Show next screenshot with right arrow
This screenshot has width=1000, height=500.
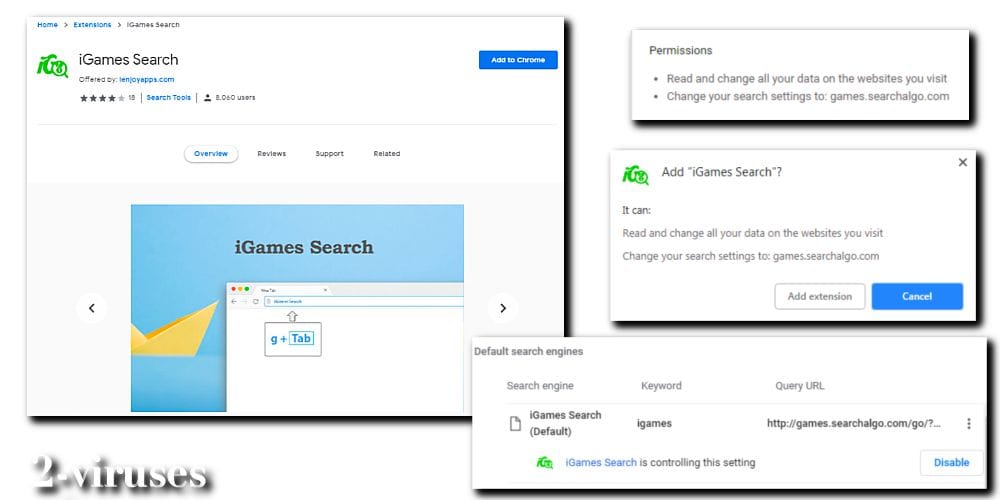pos(503,308)
